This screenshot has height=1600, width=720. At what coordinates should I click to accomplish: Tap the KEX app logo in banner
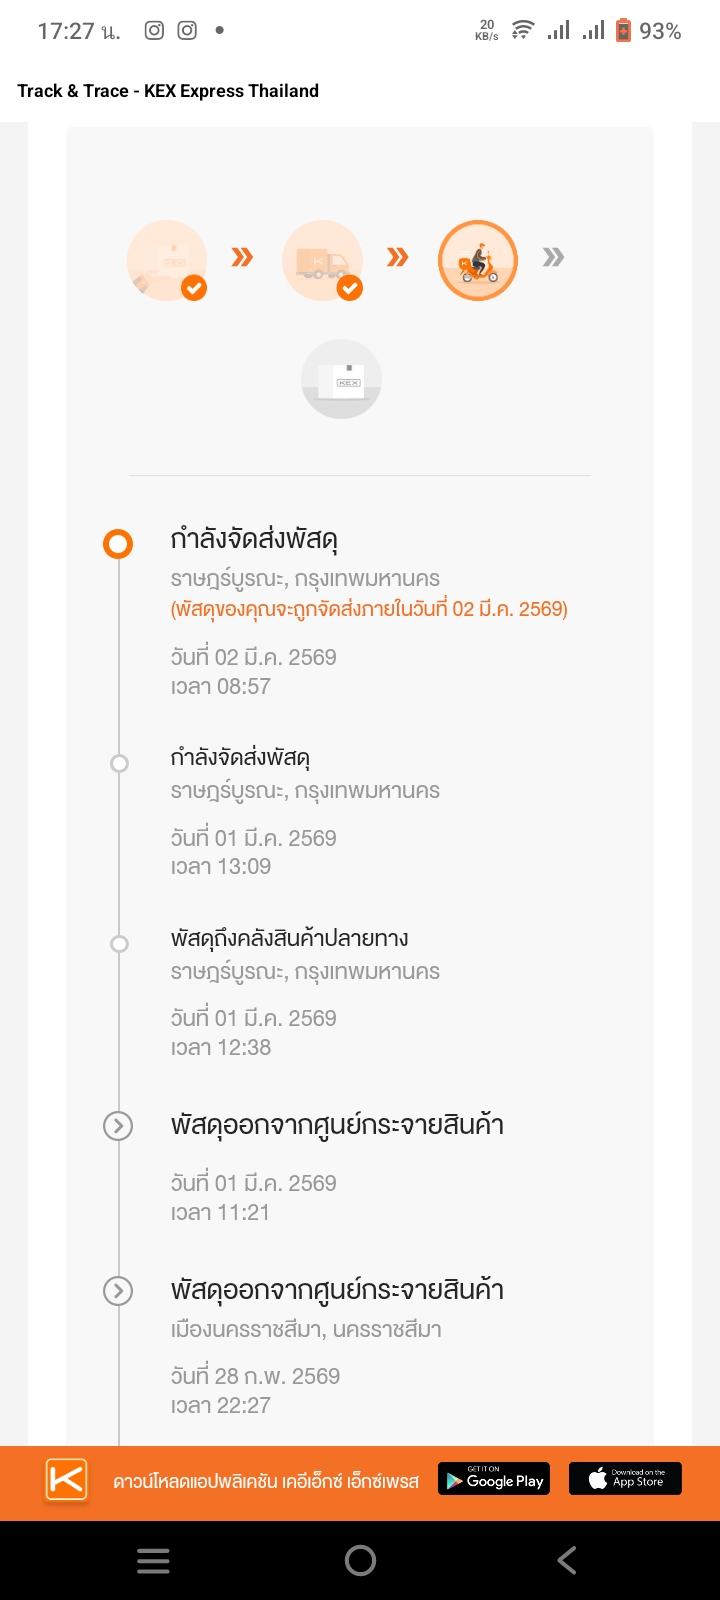(x=66, y=1480)
